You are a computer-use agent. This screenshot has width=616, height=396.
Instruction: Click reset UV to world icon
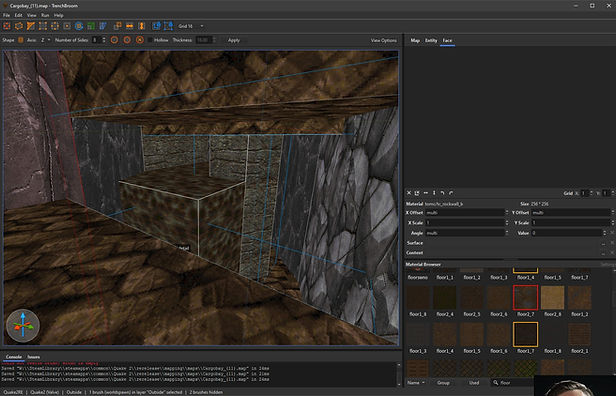[x=417, y=193]
